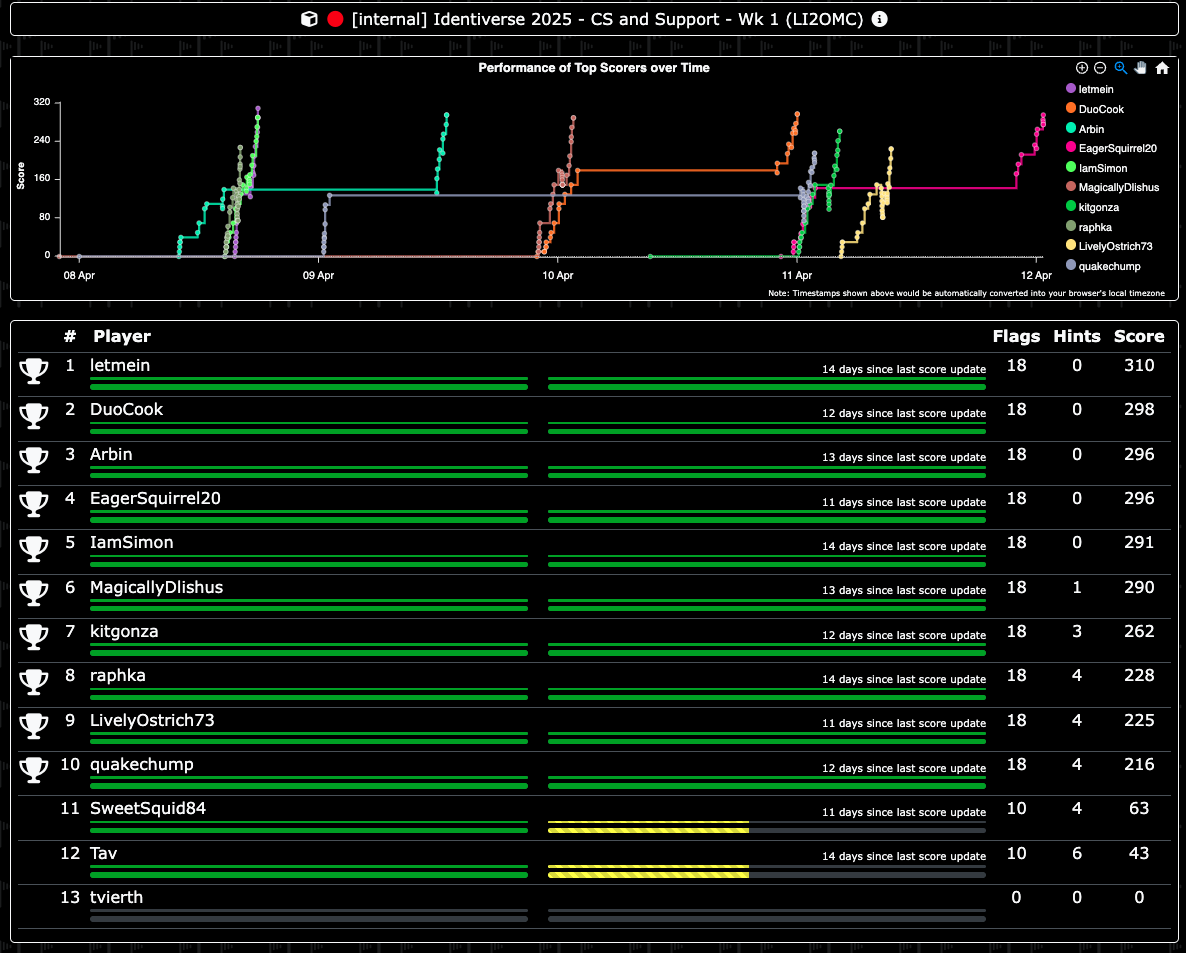The image size is (1186, 953).
Task: Open player Arbin from leaderboard
Action: (x=111, y=454)
